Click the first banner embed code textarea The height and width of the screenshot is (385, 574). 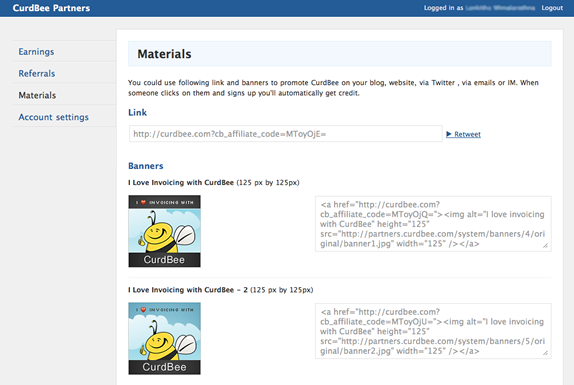coord(433,224)
